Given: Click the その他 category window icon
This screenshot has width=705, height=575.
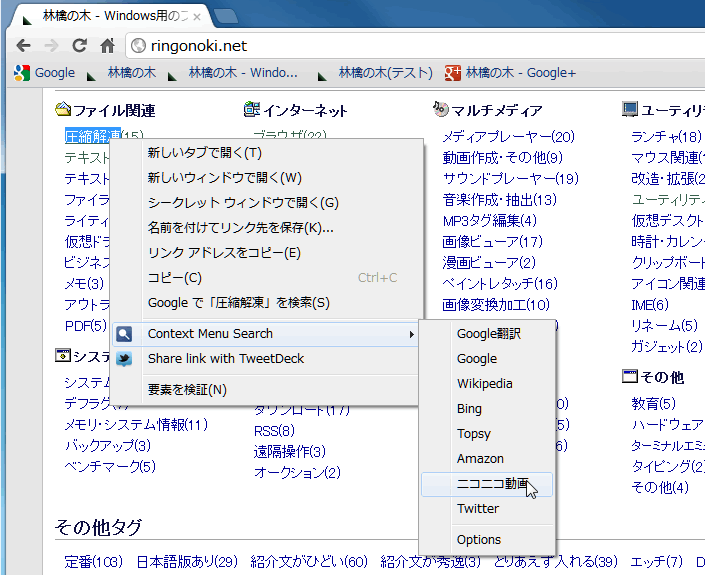Looking at the screenshot, I should 630,376.
